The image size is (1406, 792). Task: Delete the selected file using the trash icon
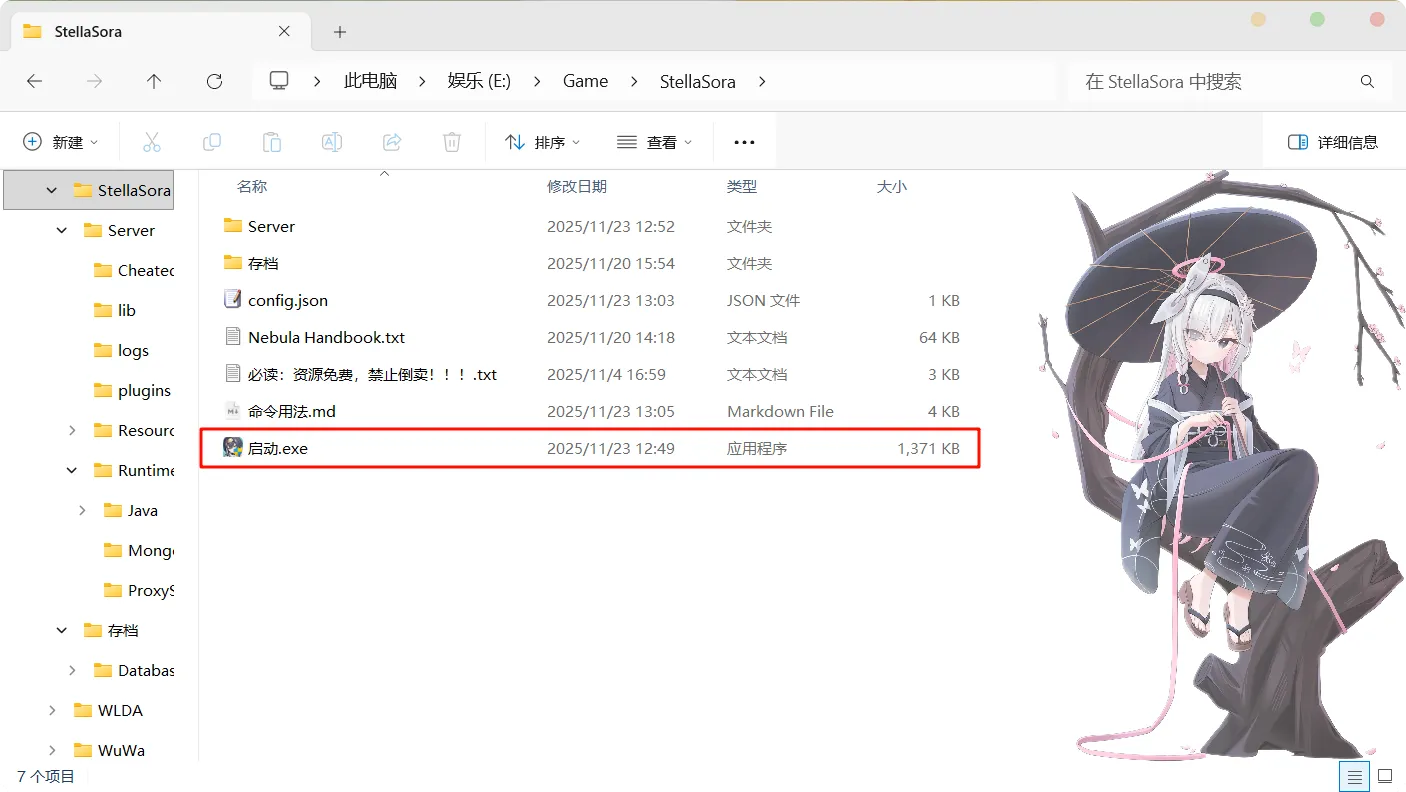[x=451, y=141]
